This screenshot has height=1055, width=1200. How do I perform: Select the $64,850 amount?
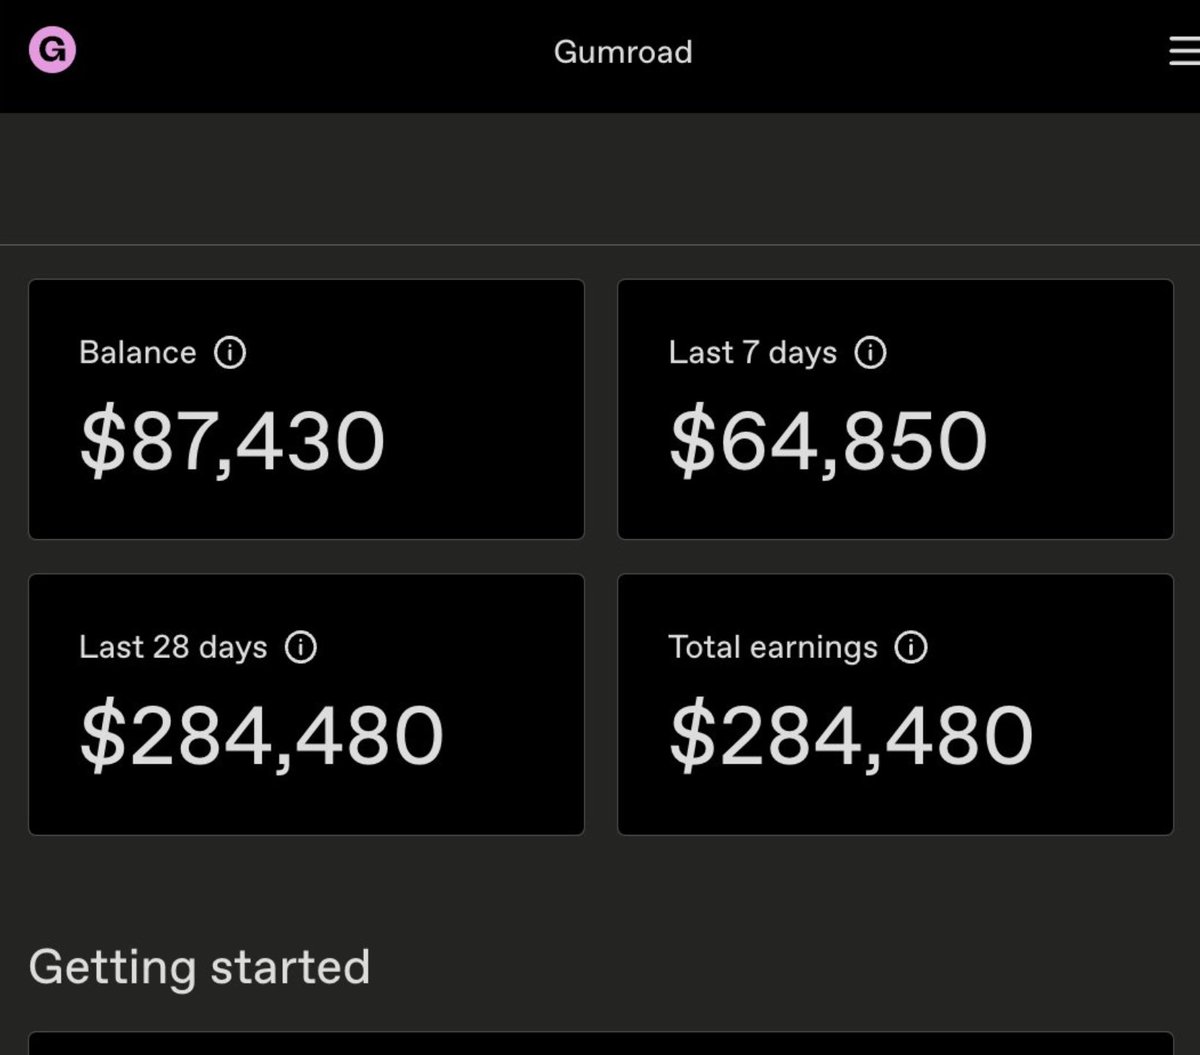[828, 442]
